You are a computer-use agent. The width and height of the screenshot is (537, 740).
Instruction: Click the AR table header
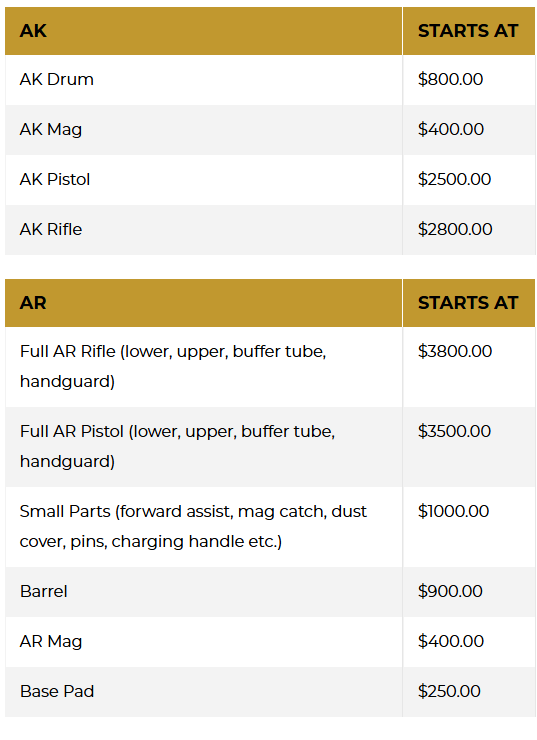coord(33,303)
